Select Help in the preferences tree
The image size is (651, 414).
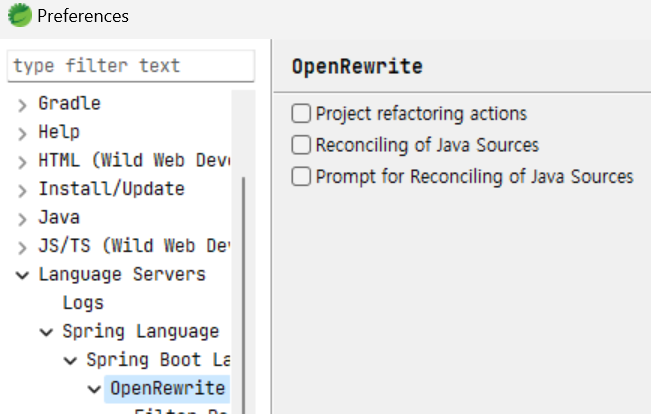[59, 132]
